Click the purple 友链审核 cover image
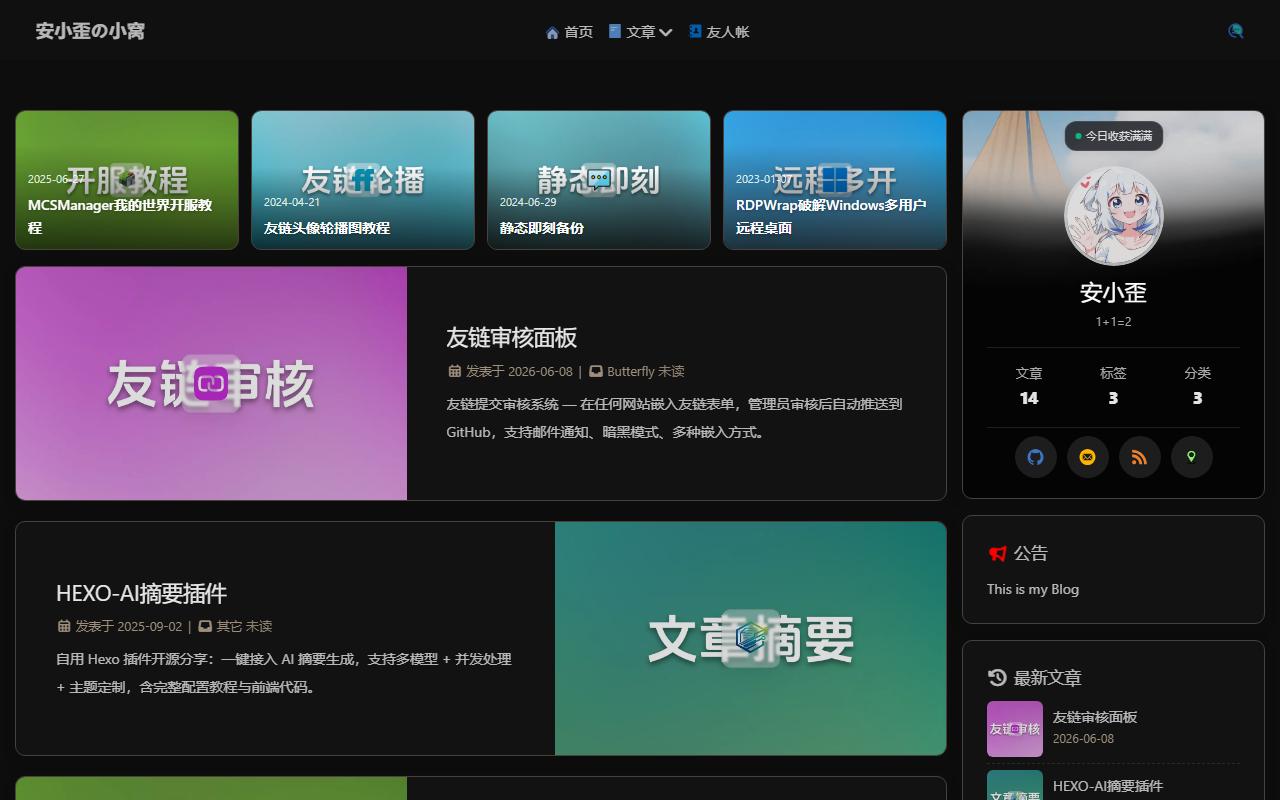1280x800 pixels. [x=211, y=383]
